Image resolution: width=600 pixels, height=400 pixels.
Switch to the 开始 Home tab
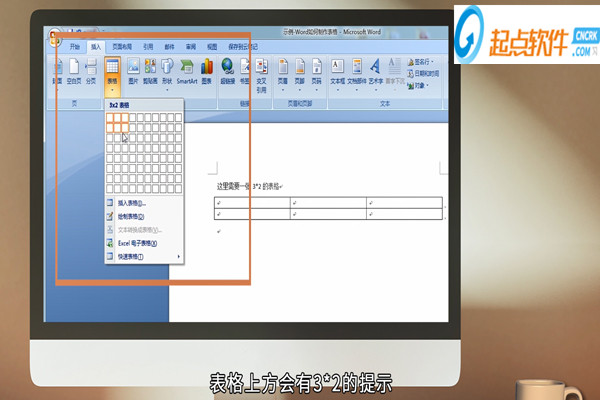tap(75, 47)
